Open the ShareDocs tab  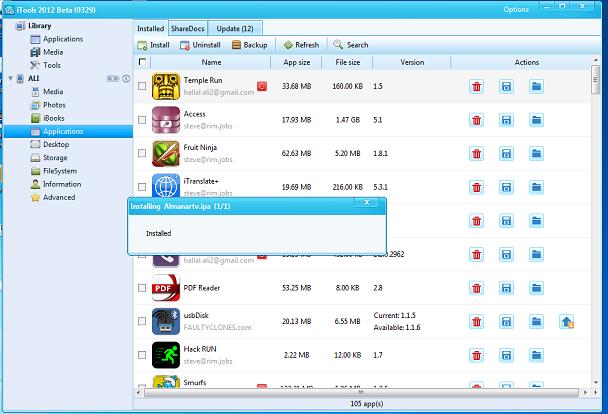tap(188, 29)
